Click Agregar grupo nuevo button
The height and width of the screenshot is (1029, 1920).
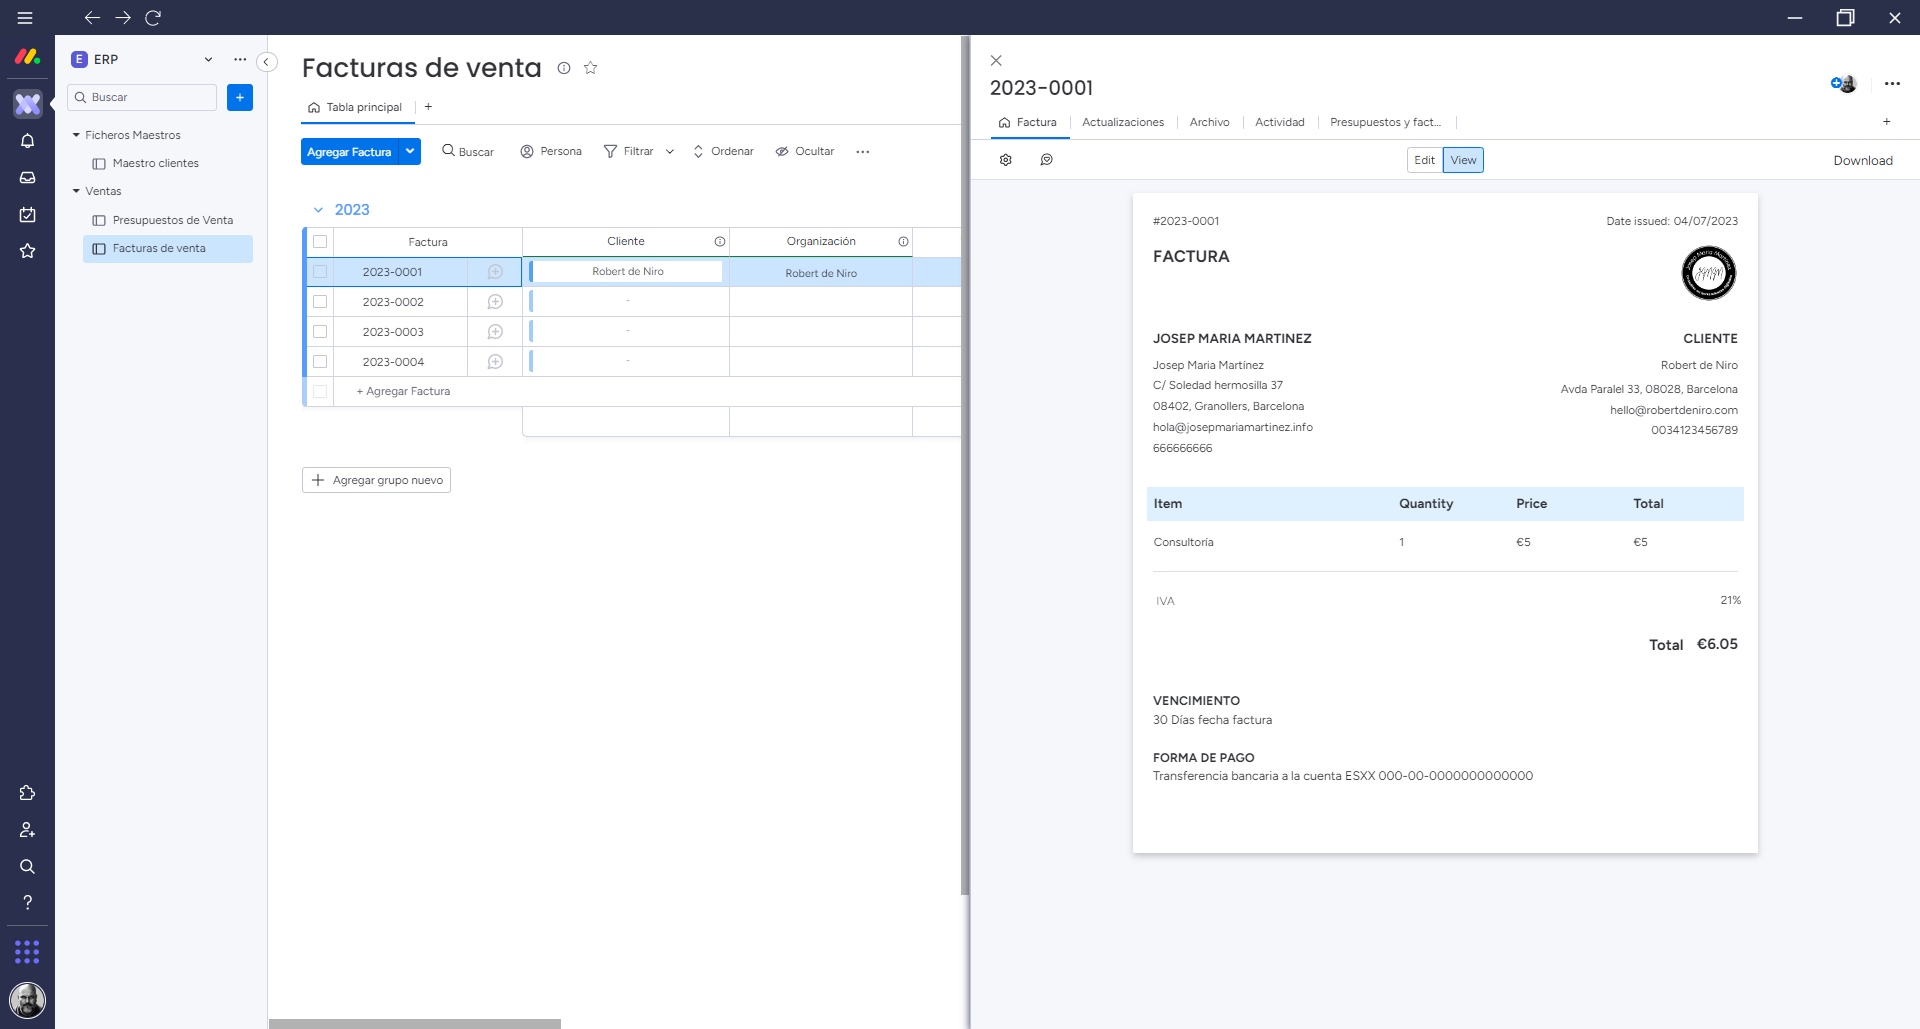pyautogui.click(x=376, y=481)
